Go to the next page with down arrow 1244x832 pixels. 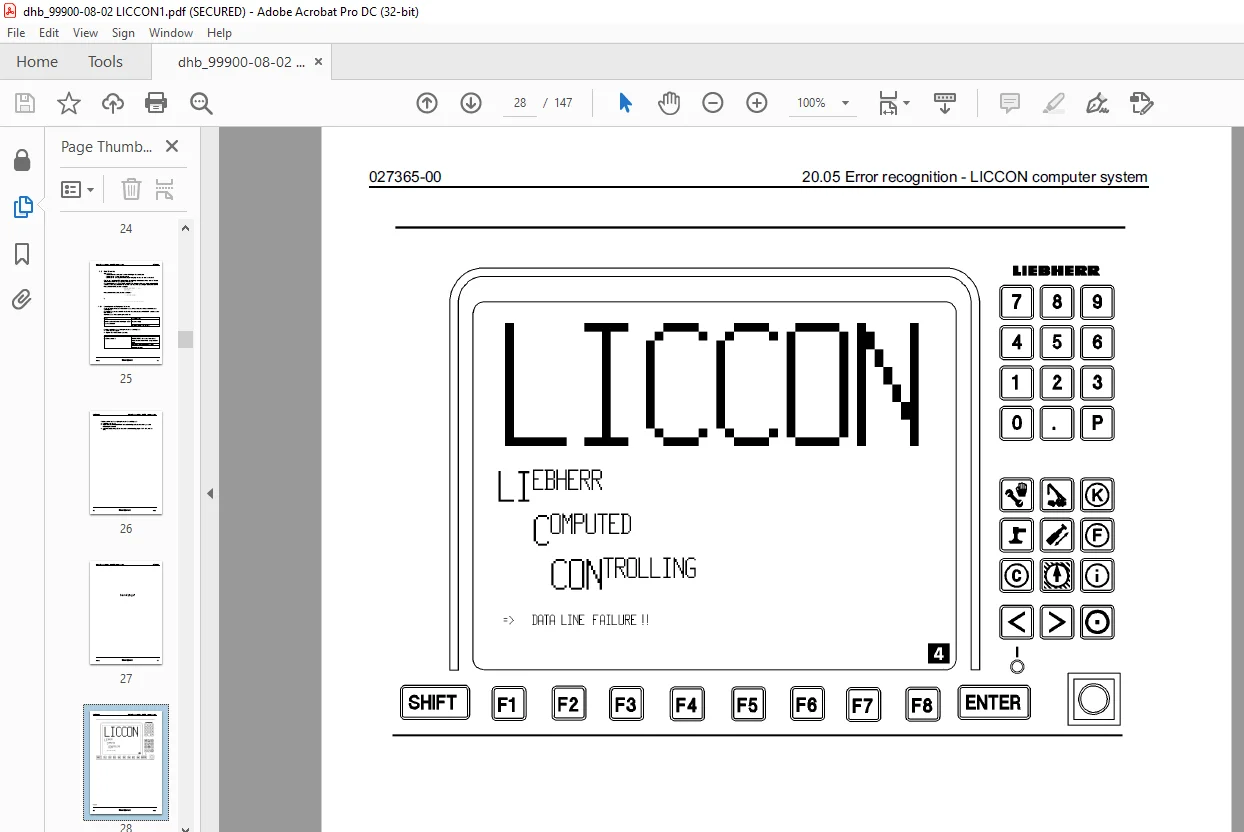pos(471,103)
